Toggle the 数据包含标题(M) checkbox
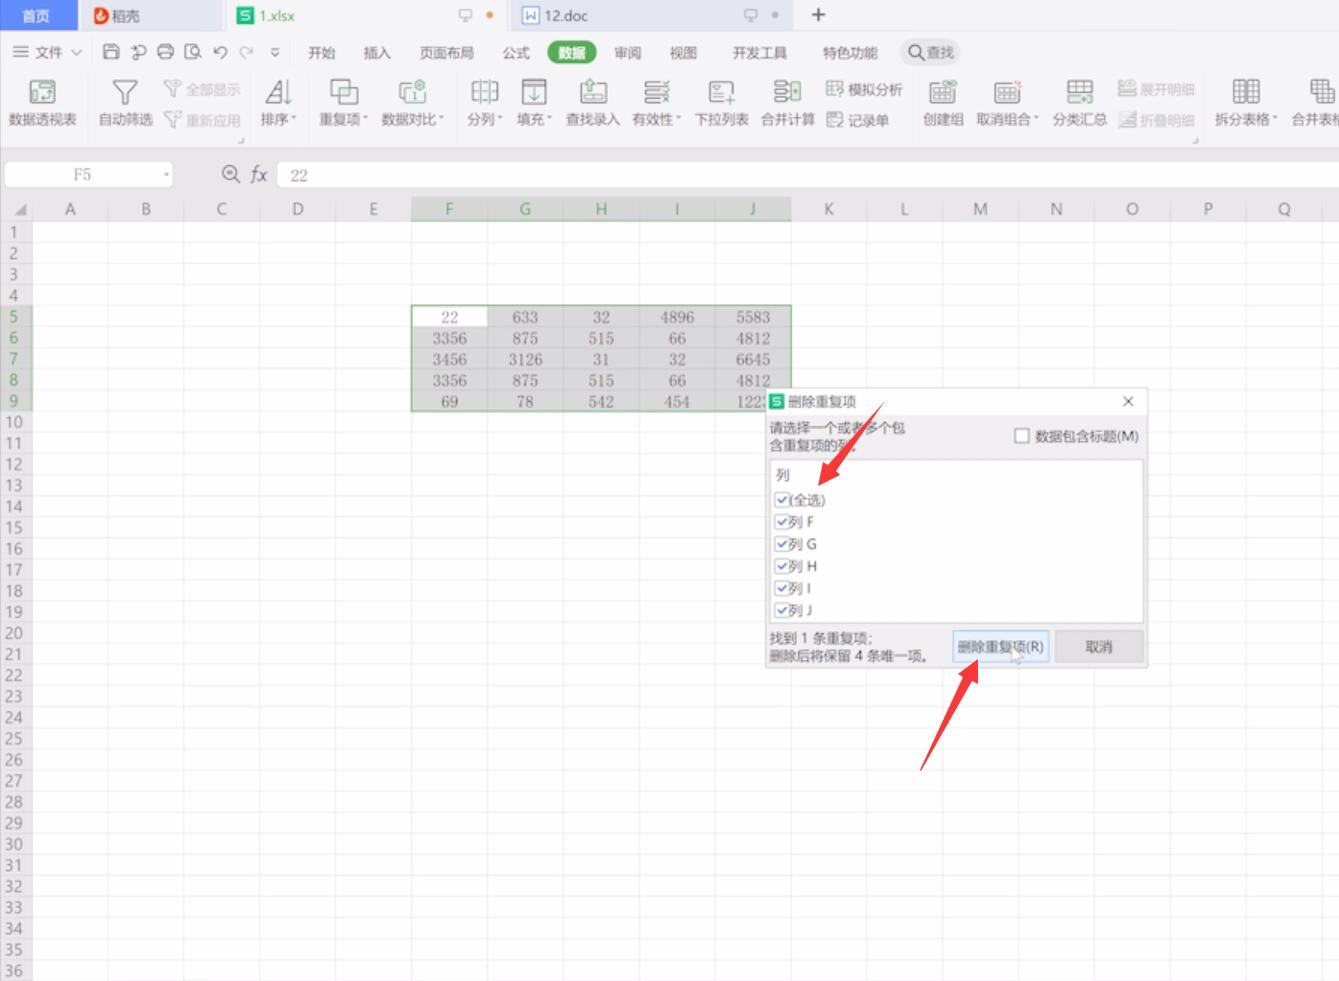Image resolution: width=1339 pixels, height=981 pixels. click(x=1022, y=436)
